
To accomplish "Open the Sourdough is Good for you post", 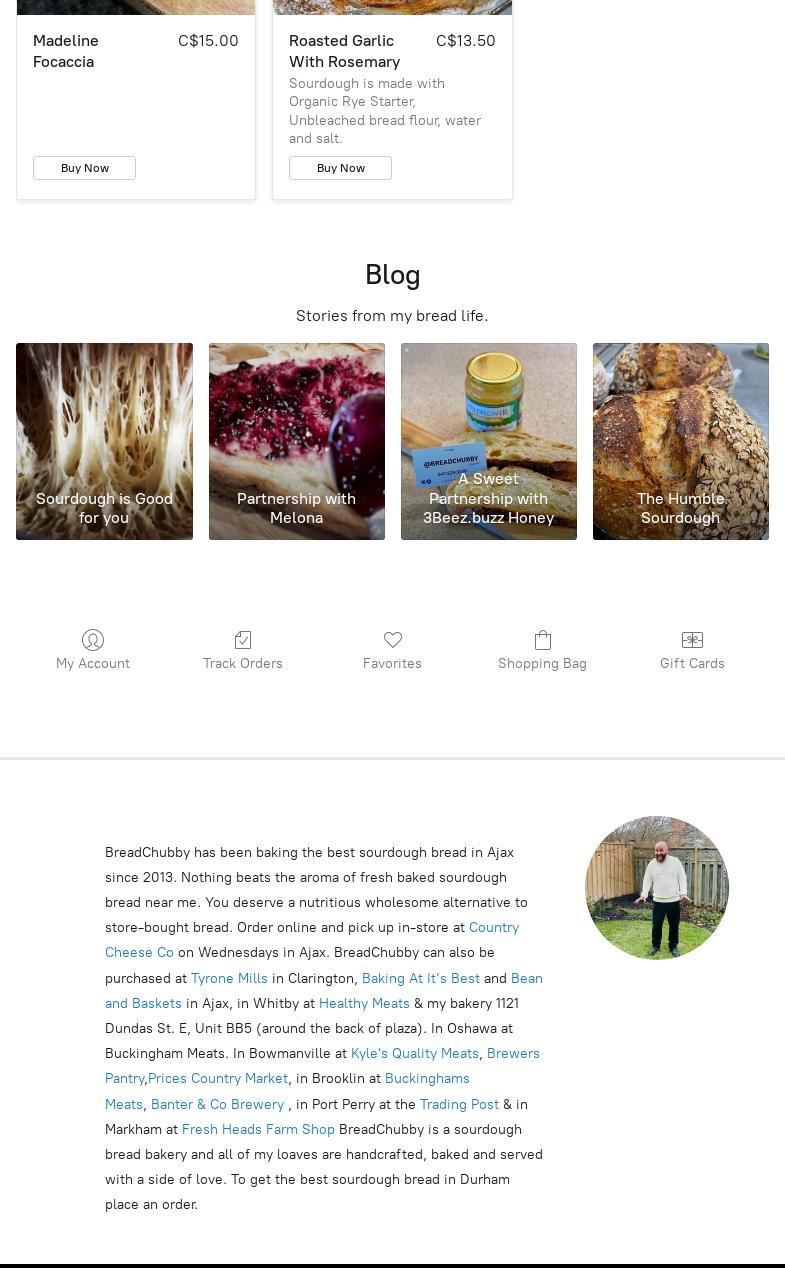I will (x=104, y=441).
